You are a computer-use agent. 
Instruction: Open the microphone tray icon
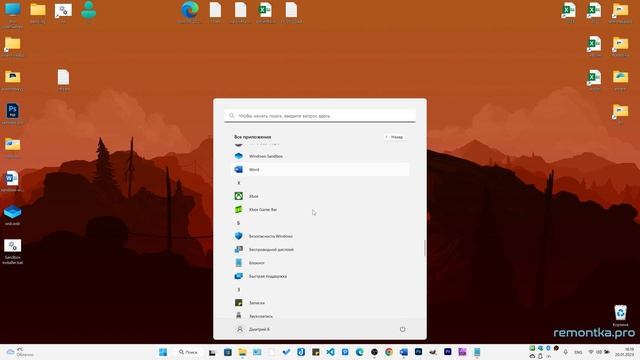(x=565, y=352)
